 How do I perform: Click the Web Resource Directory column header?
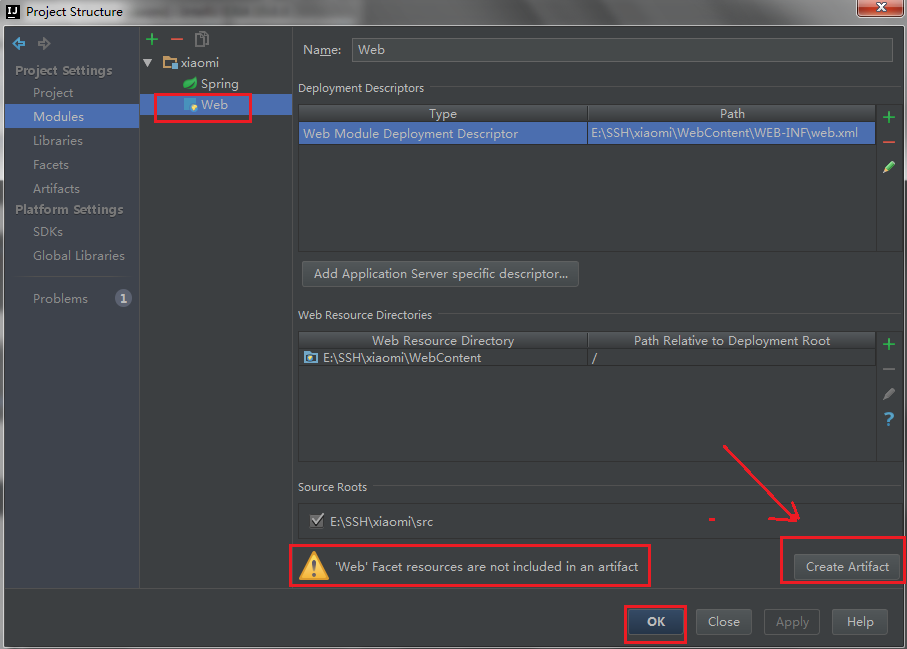pos(443,341)
